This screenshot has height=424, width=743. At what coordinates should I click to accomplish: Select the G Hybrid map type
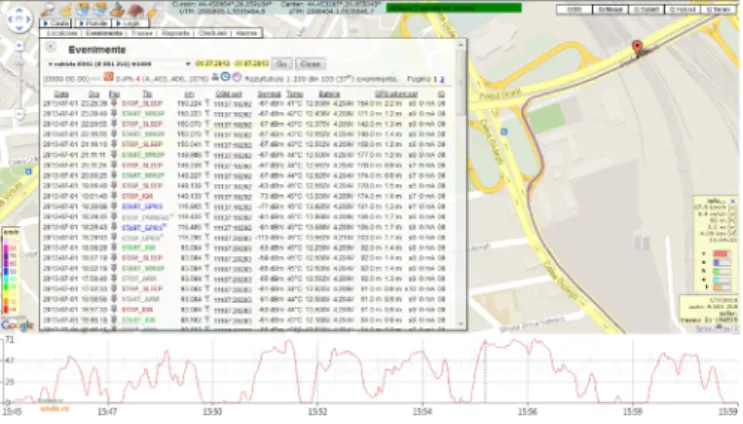[682, 9]
